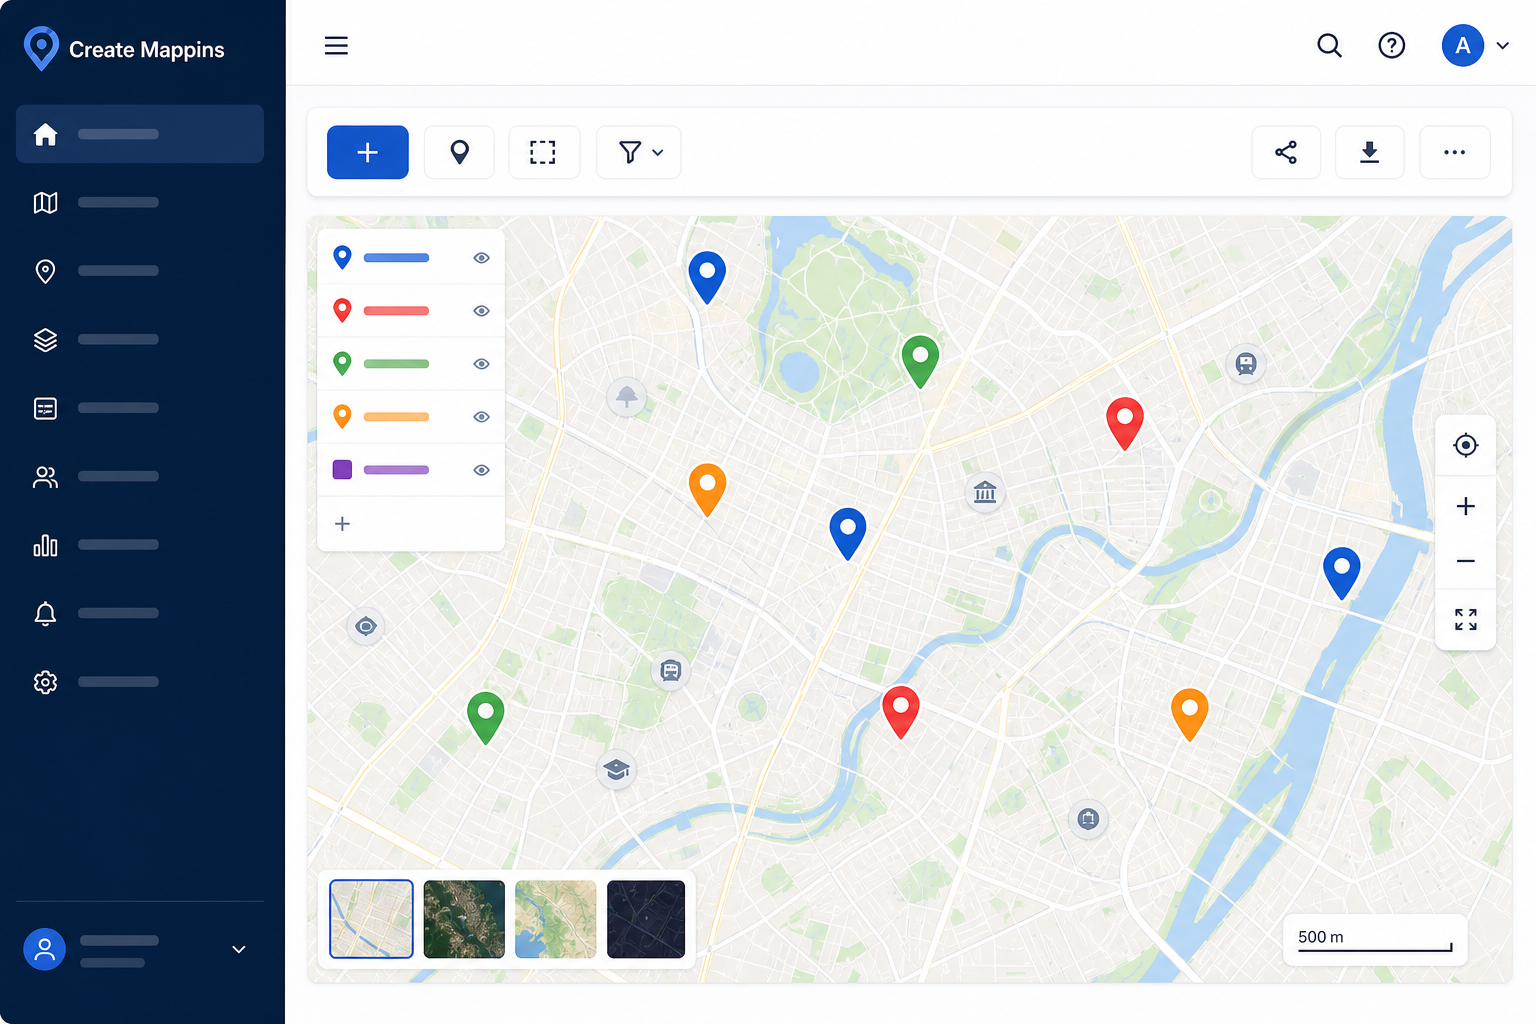
Task: Expand the account dropdown chevron in header
Action: (1502, 46)
